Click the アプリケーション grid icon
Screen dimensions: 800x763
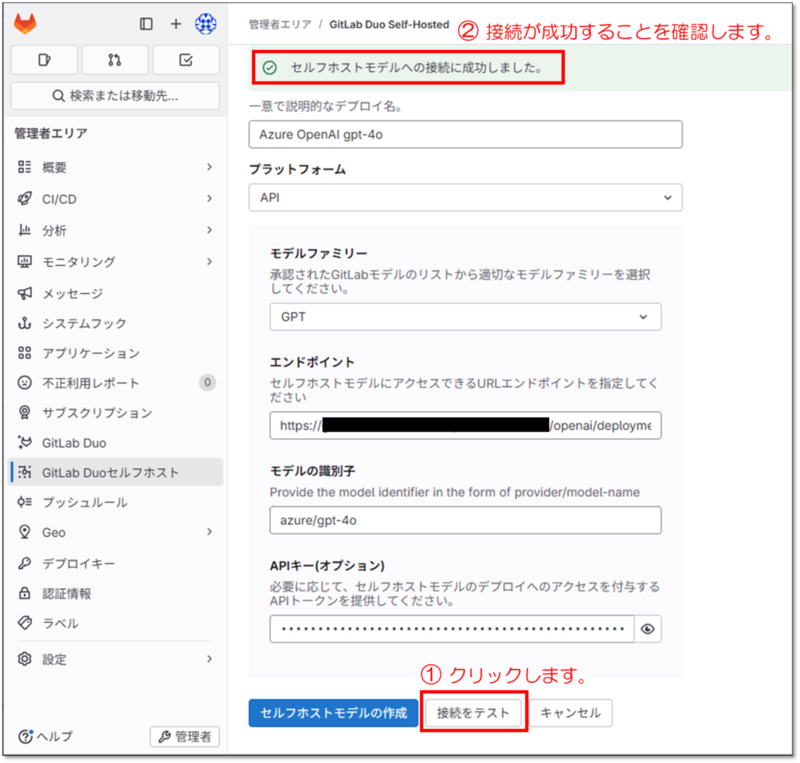24,353
